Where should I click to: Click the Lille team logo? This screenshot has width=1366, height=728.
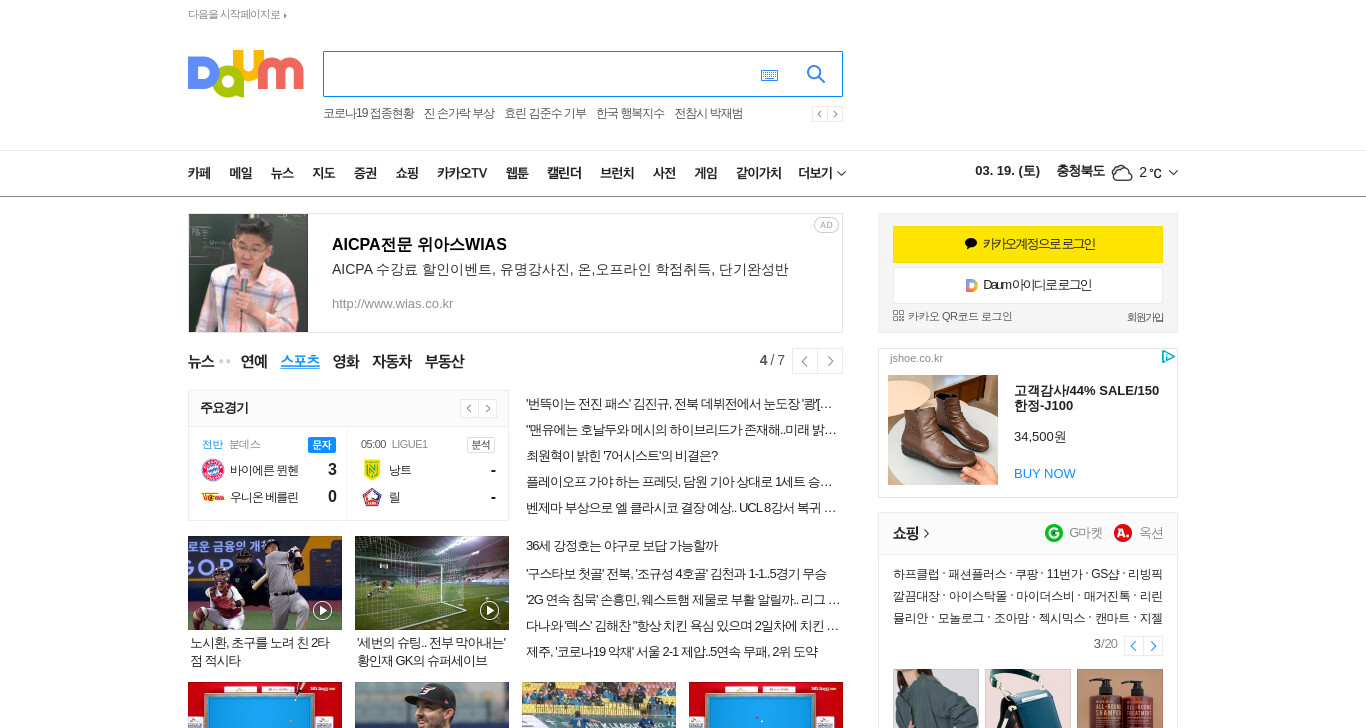pos(372,497)
